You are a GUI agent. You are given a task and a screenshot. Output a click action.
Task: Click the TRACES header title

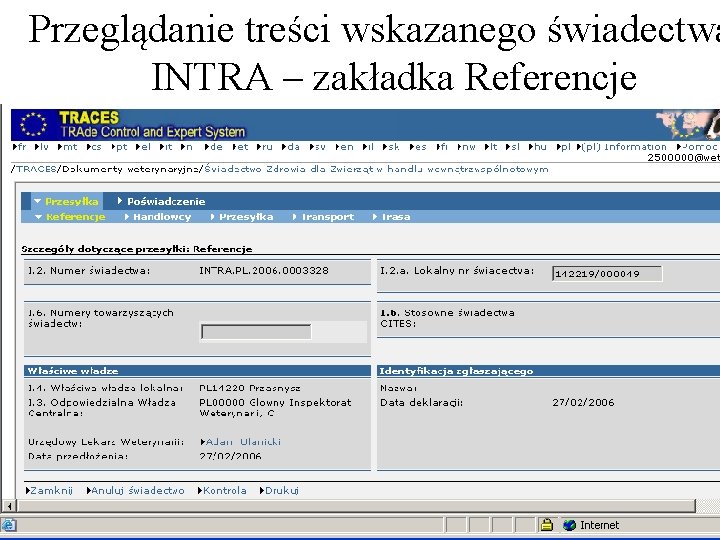[x=89, y=118]
